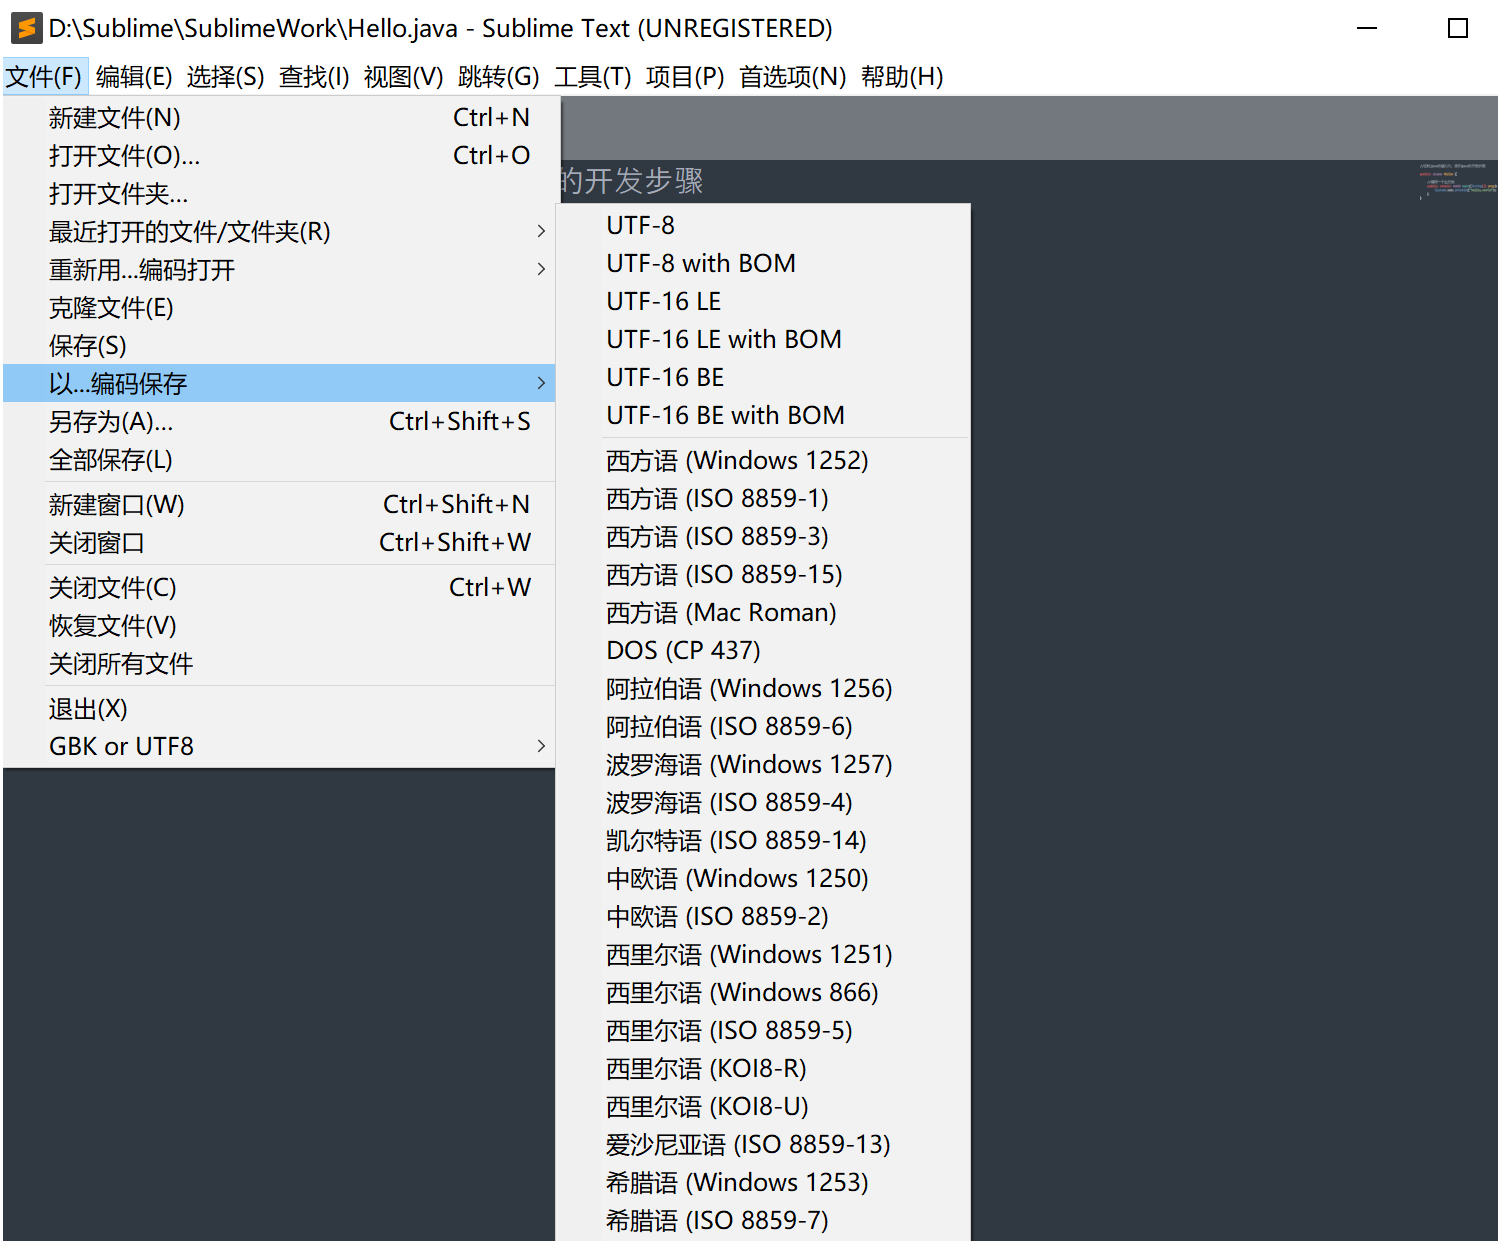Open the 文件(F) menu

pos(44,76)
